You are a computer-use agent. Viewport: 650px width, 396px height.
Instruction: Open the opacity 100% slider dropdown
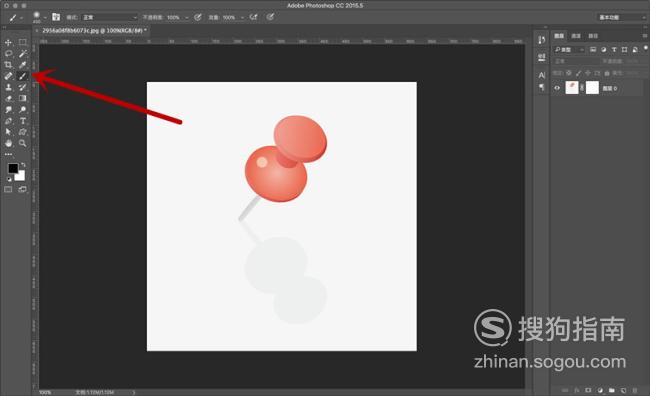click(x=187, y=17)
